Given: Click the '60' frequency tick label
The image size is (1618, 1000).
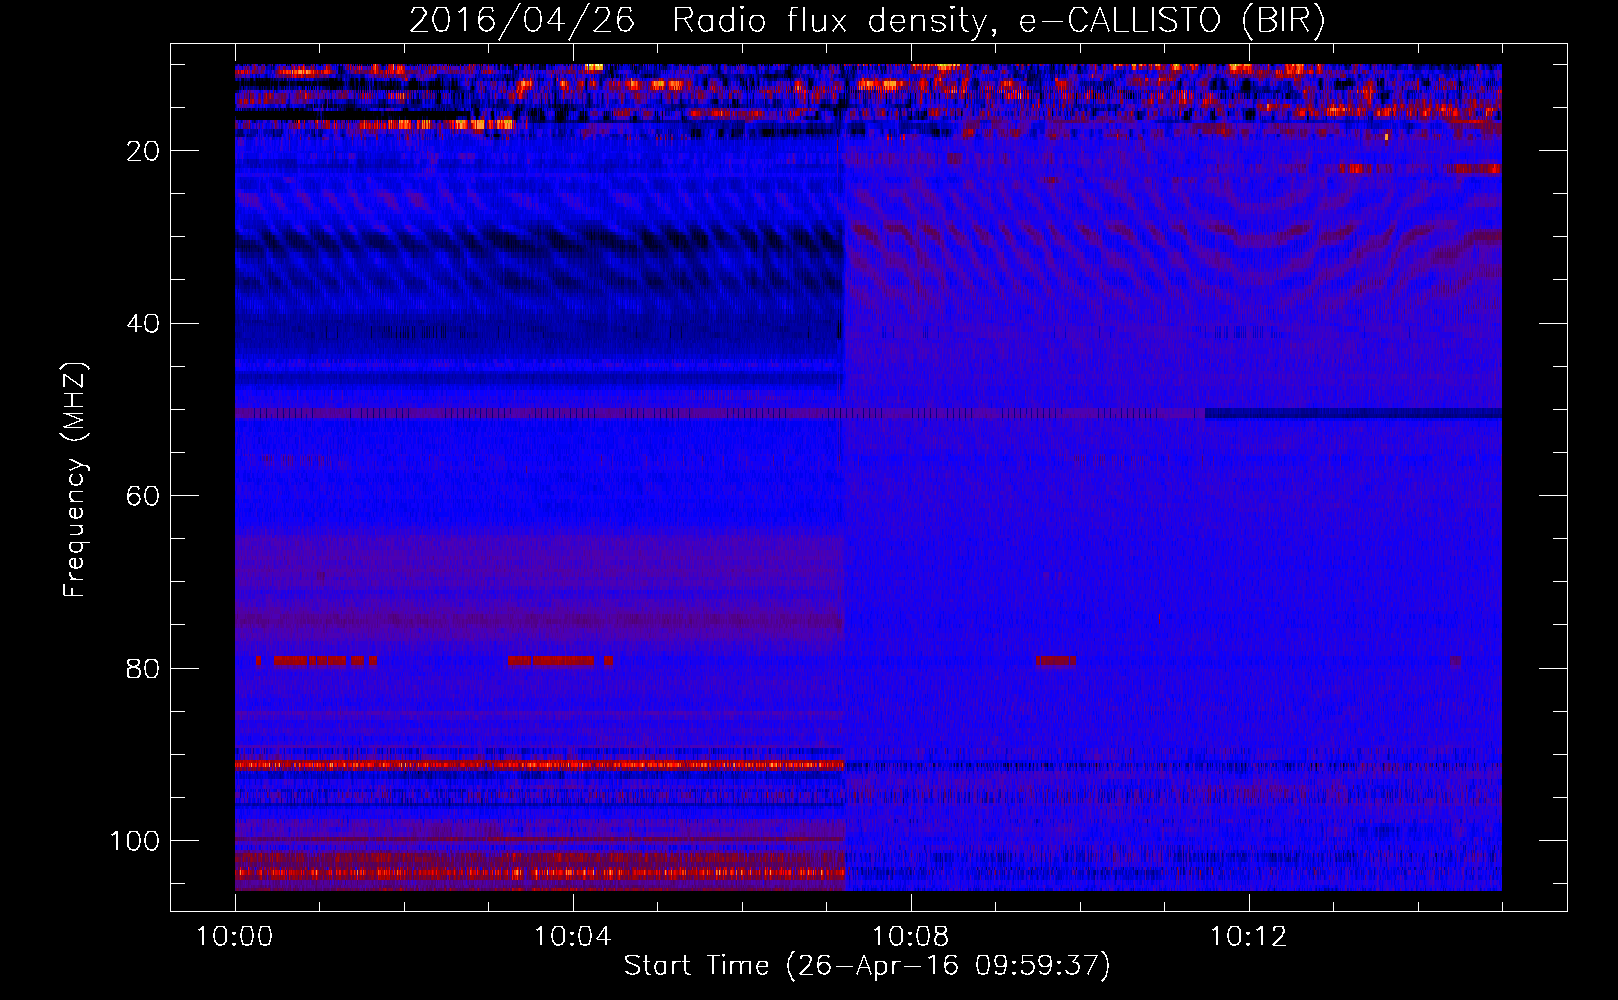Looking at the screenshot, I should click(x=144, y=496).
